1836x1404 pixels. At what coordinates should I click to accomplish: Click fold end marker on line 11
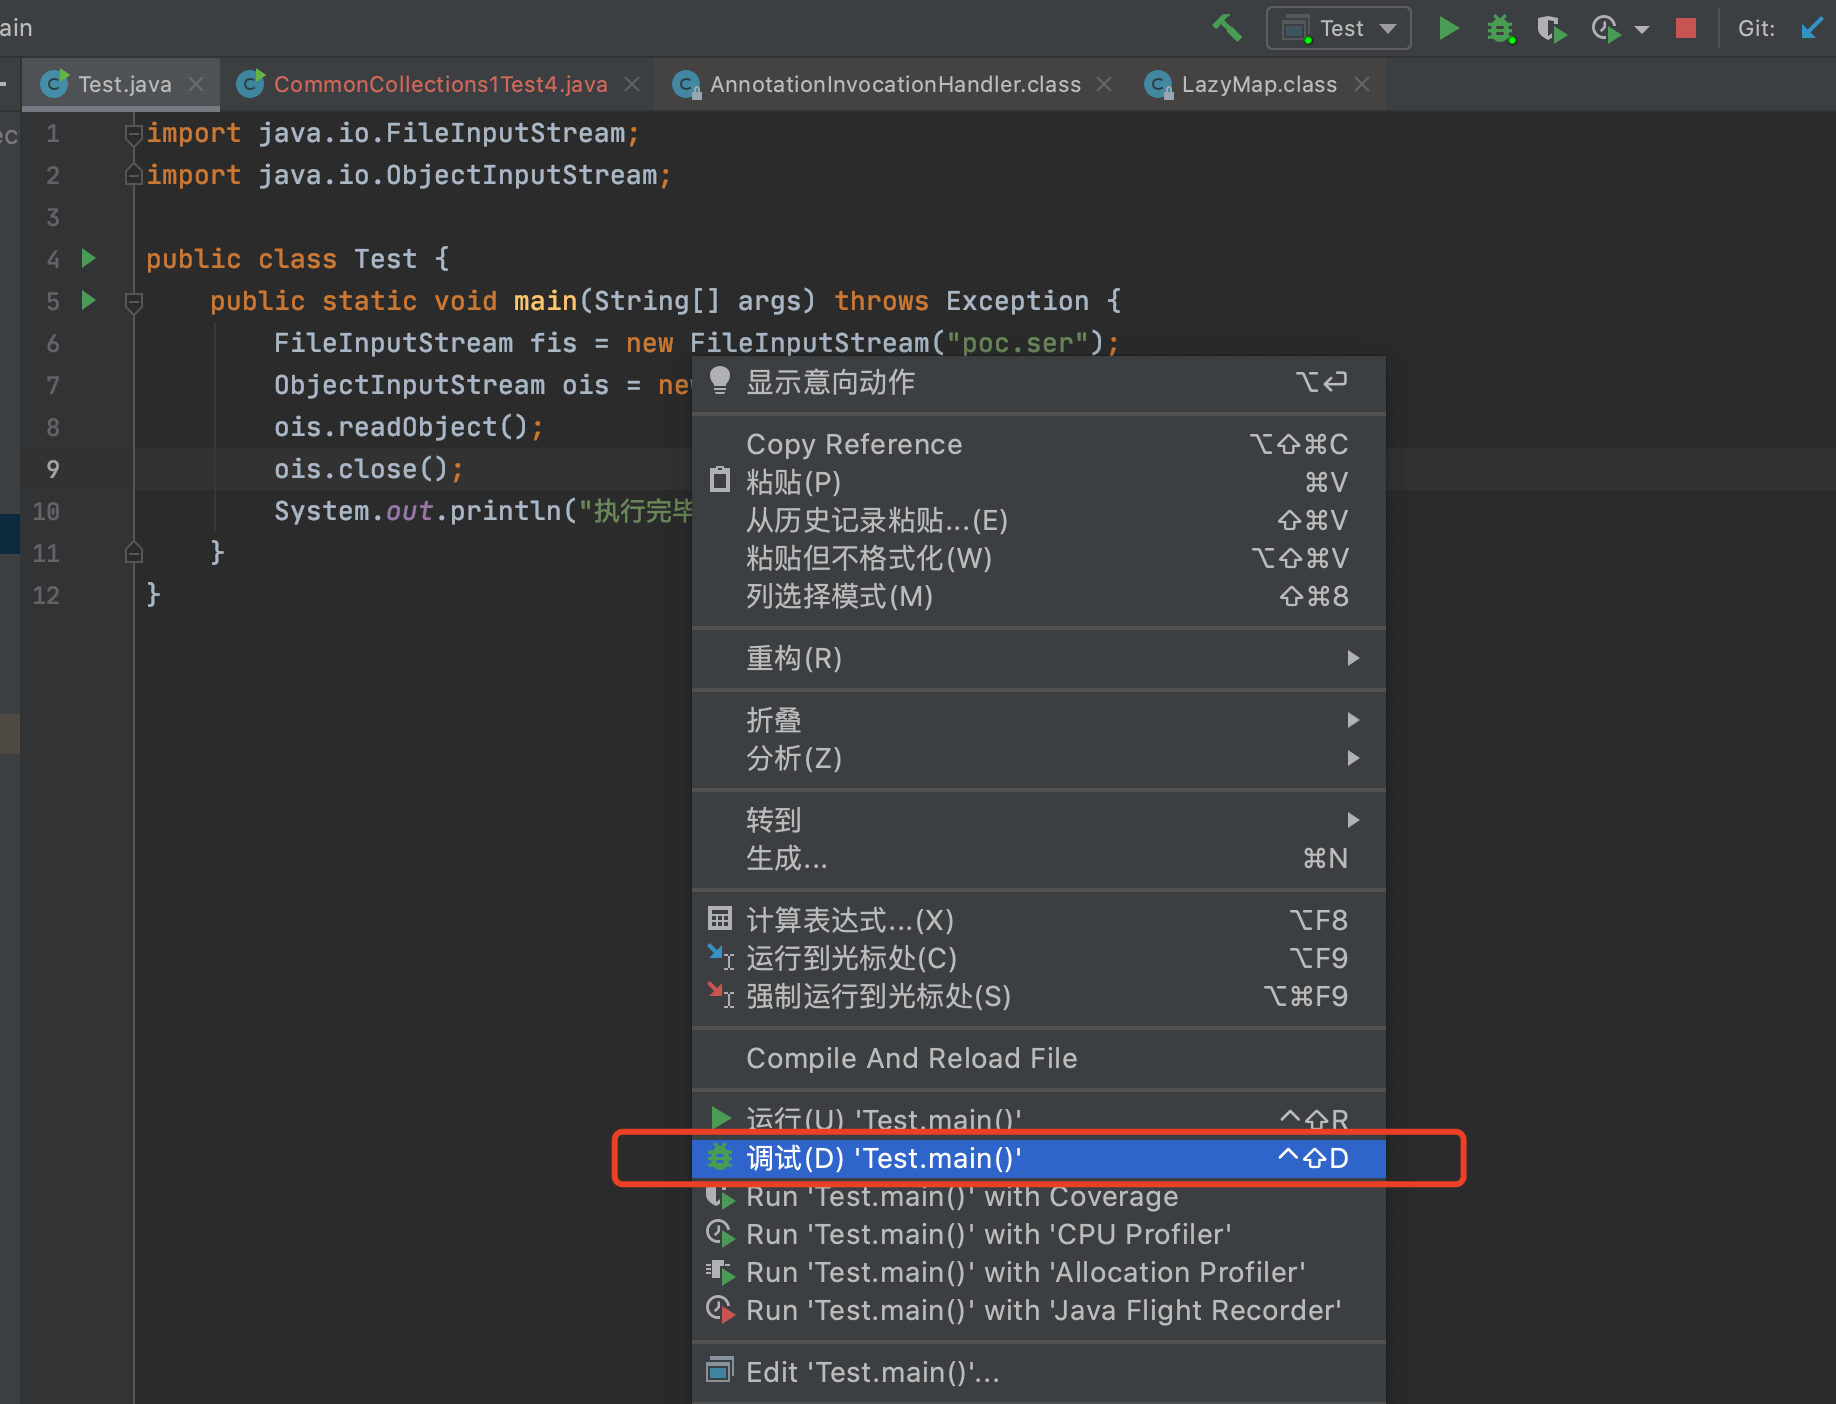tap(133, 553)
